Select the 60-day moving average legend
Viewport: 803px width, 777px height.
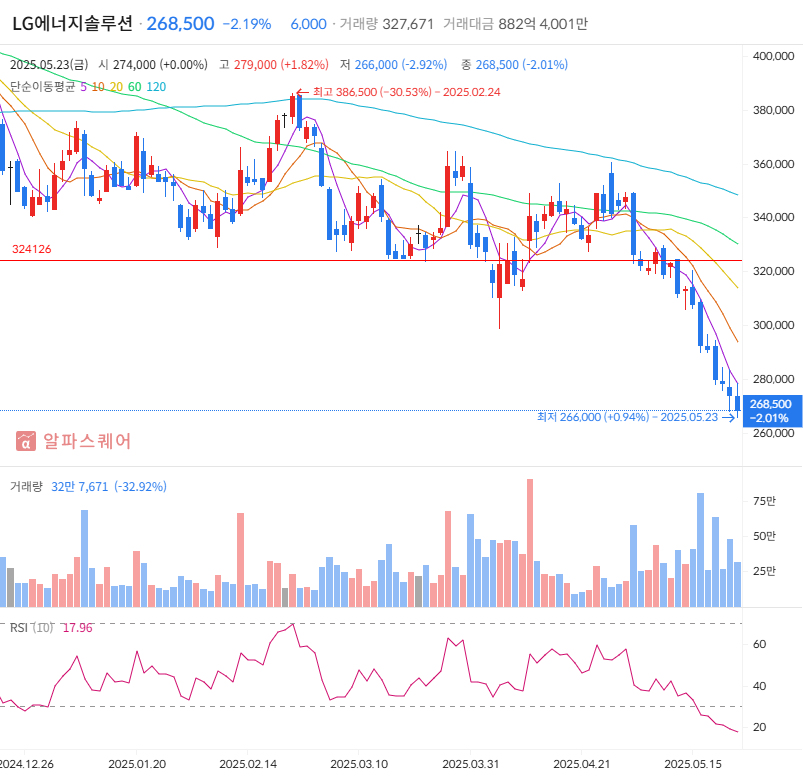135,87
